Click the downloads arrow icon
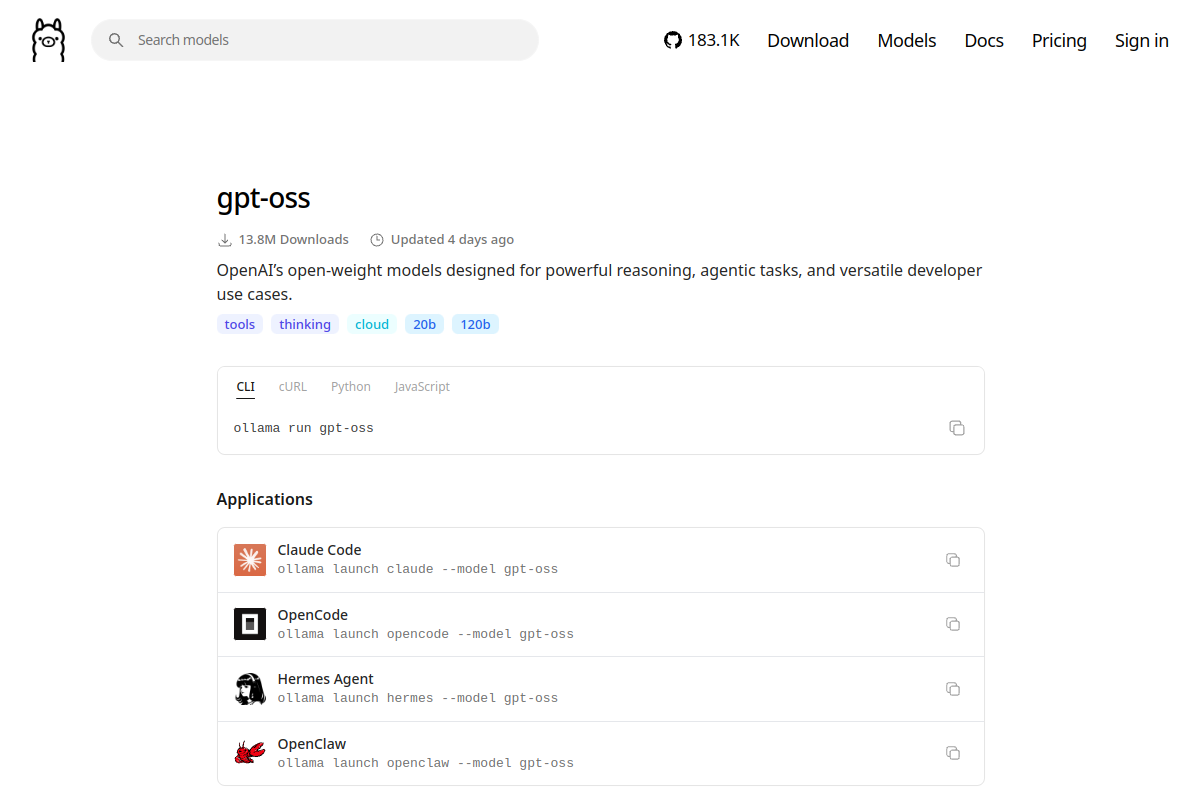Image resolution: width=1200 pixels, height=800 pixels. coord(225,240)
